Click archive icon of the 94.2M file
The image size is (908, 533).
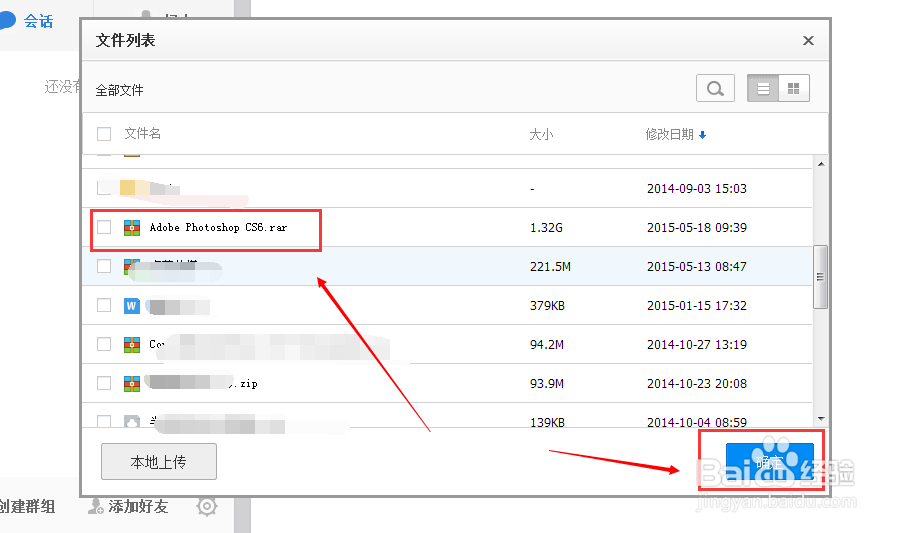click(132, 345)
